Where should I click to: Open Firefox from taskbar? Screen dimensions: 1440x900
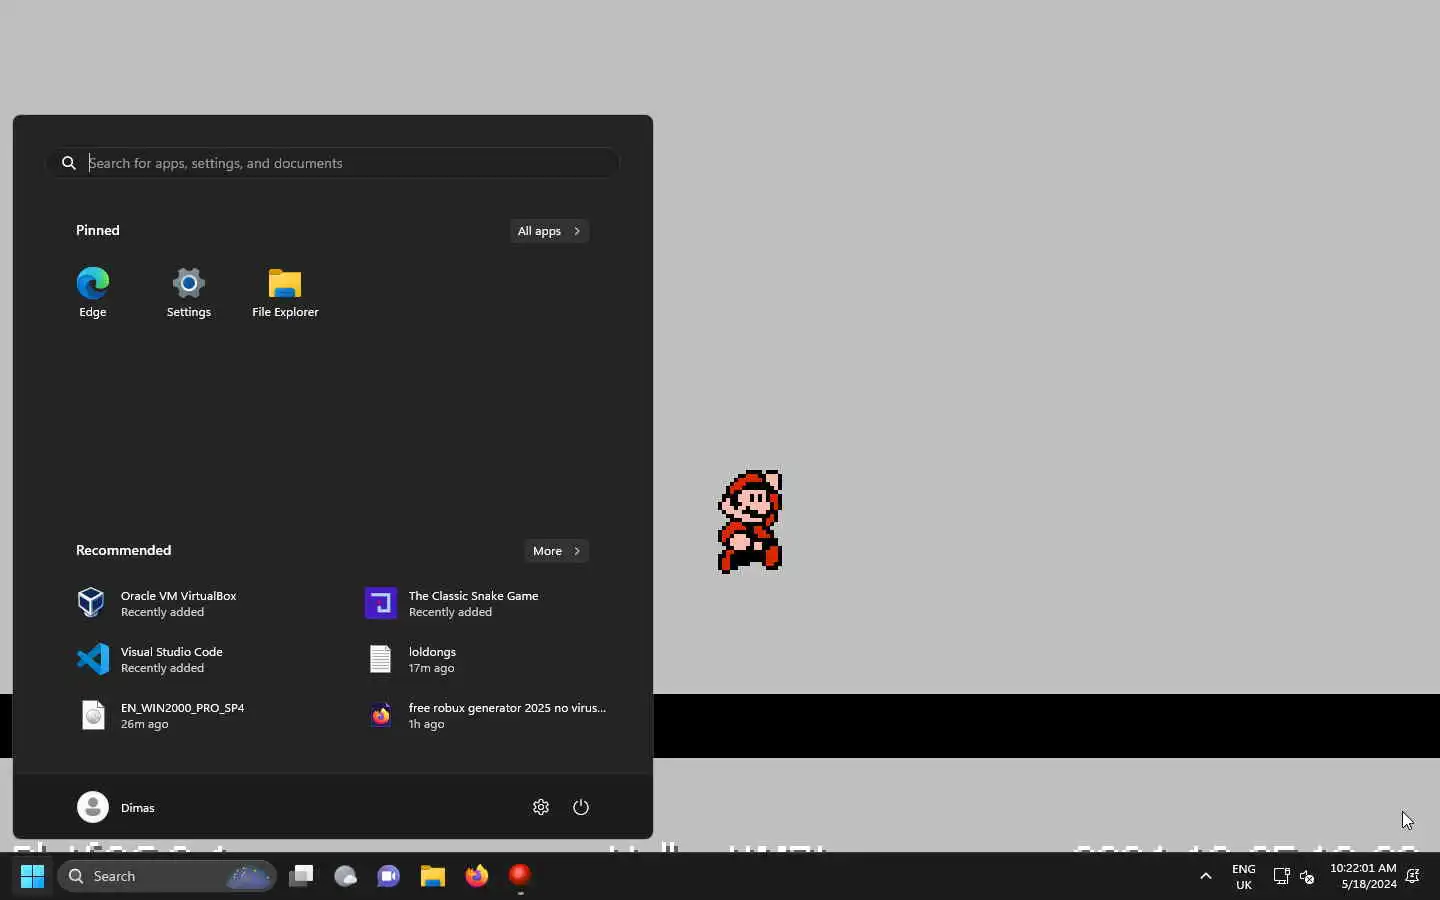(477, 876)
